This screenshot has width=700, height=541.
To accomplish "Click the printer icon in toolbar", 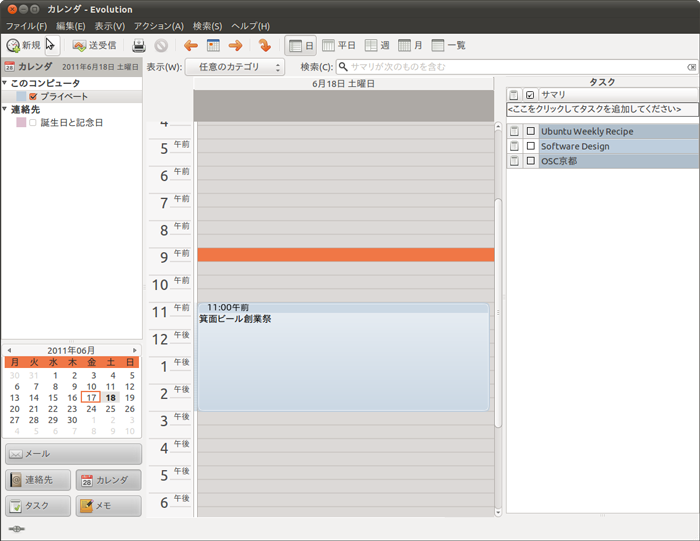I will pos(139,45).
